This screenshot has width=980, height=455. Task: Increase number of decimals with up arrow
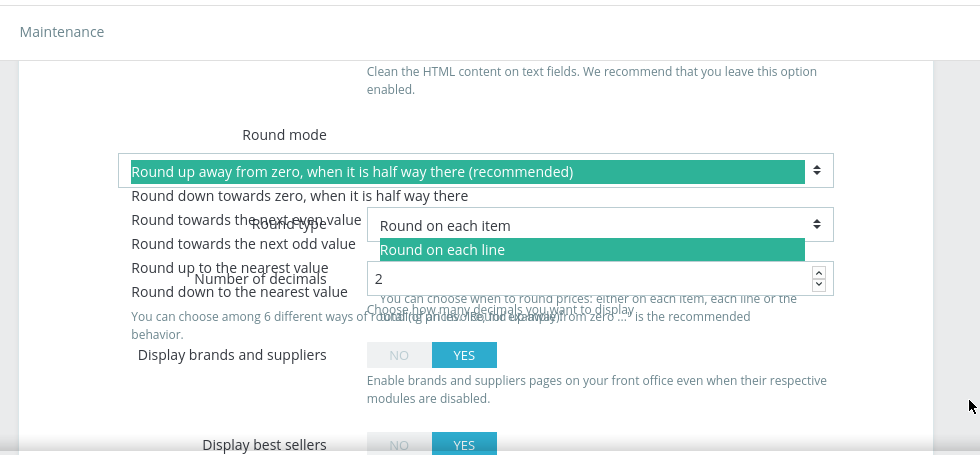click(819, 272)
